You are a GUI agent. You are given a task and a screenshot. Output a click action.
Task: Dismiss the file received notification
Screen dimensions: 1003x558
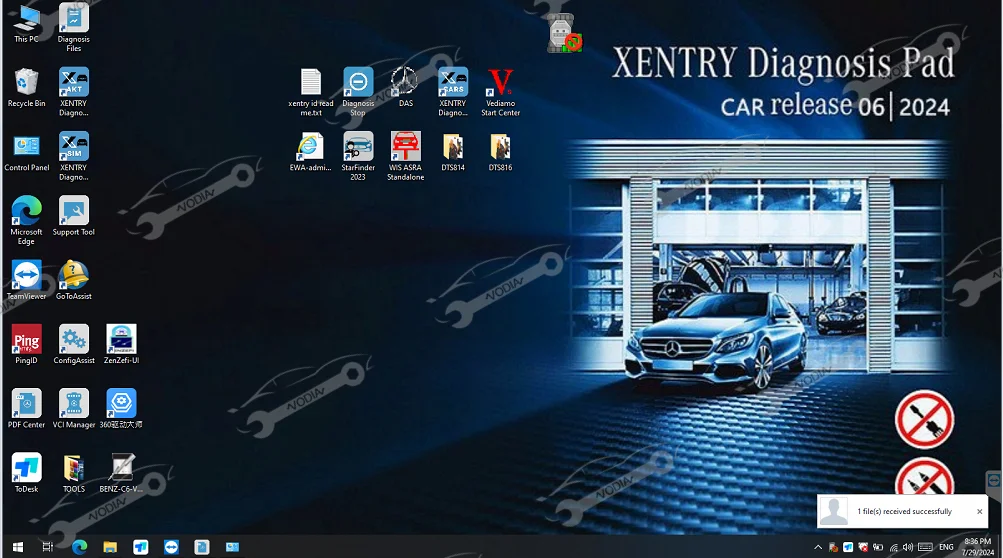pos(979,511)
